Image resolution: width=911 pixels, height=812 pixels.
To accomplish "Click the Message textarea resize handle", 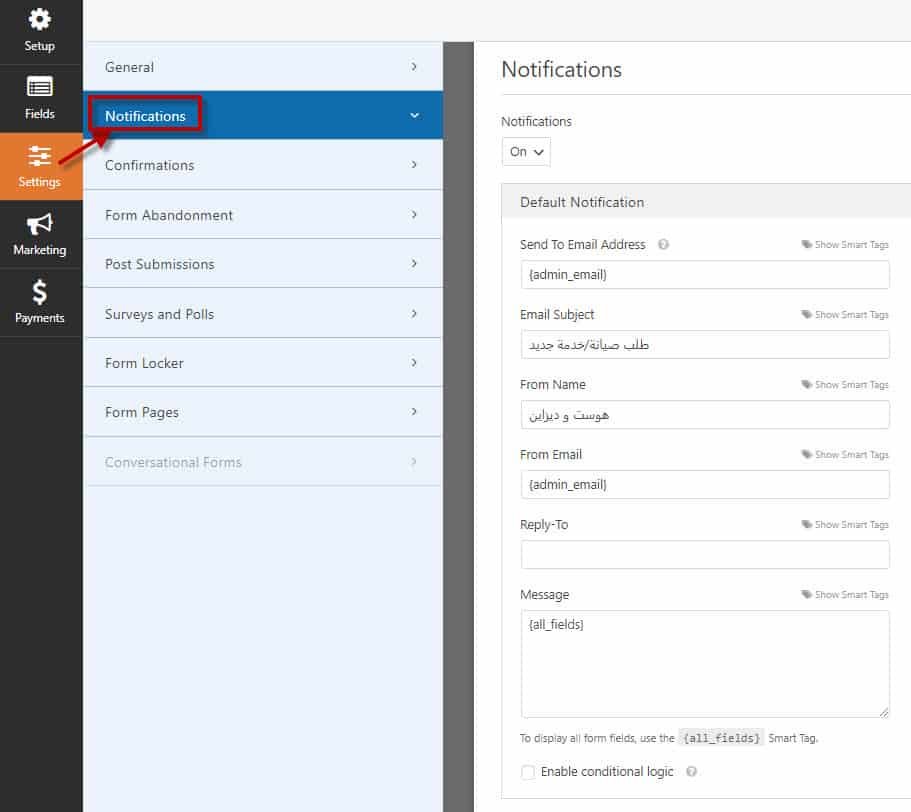I will tap(884, 712).
